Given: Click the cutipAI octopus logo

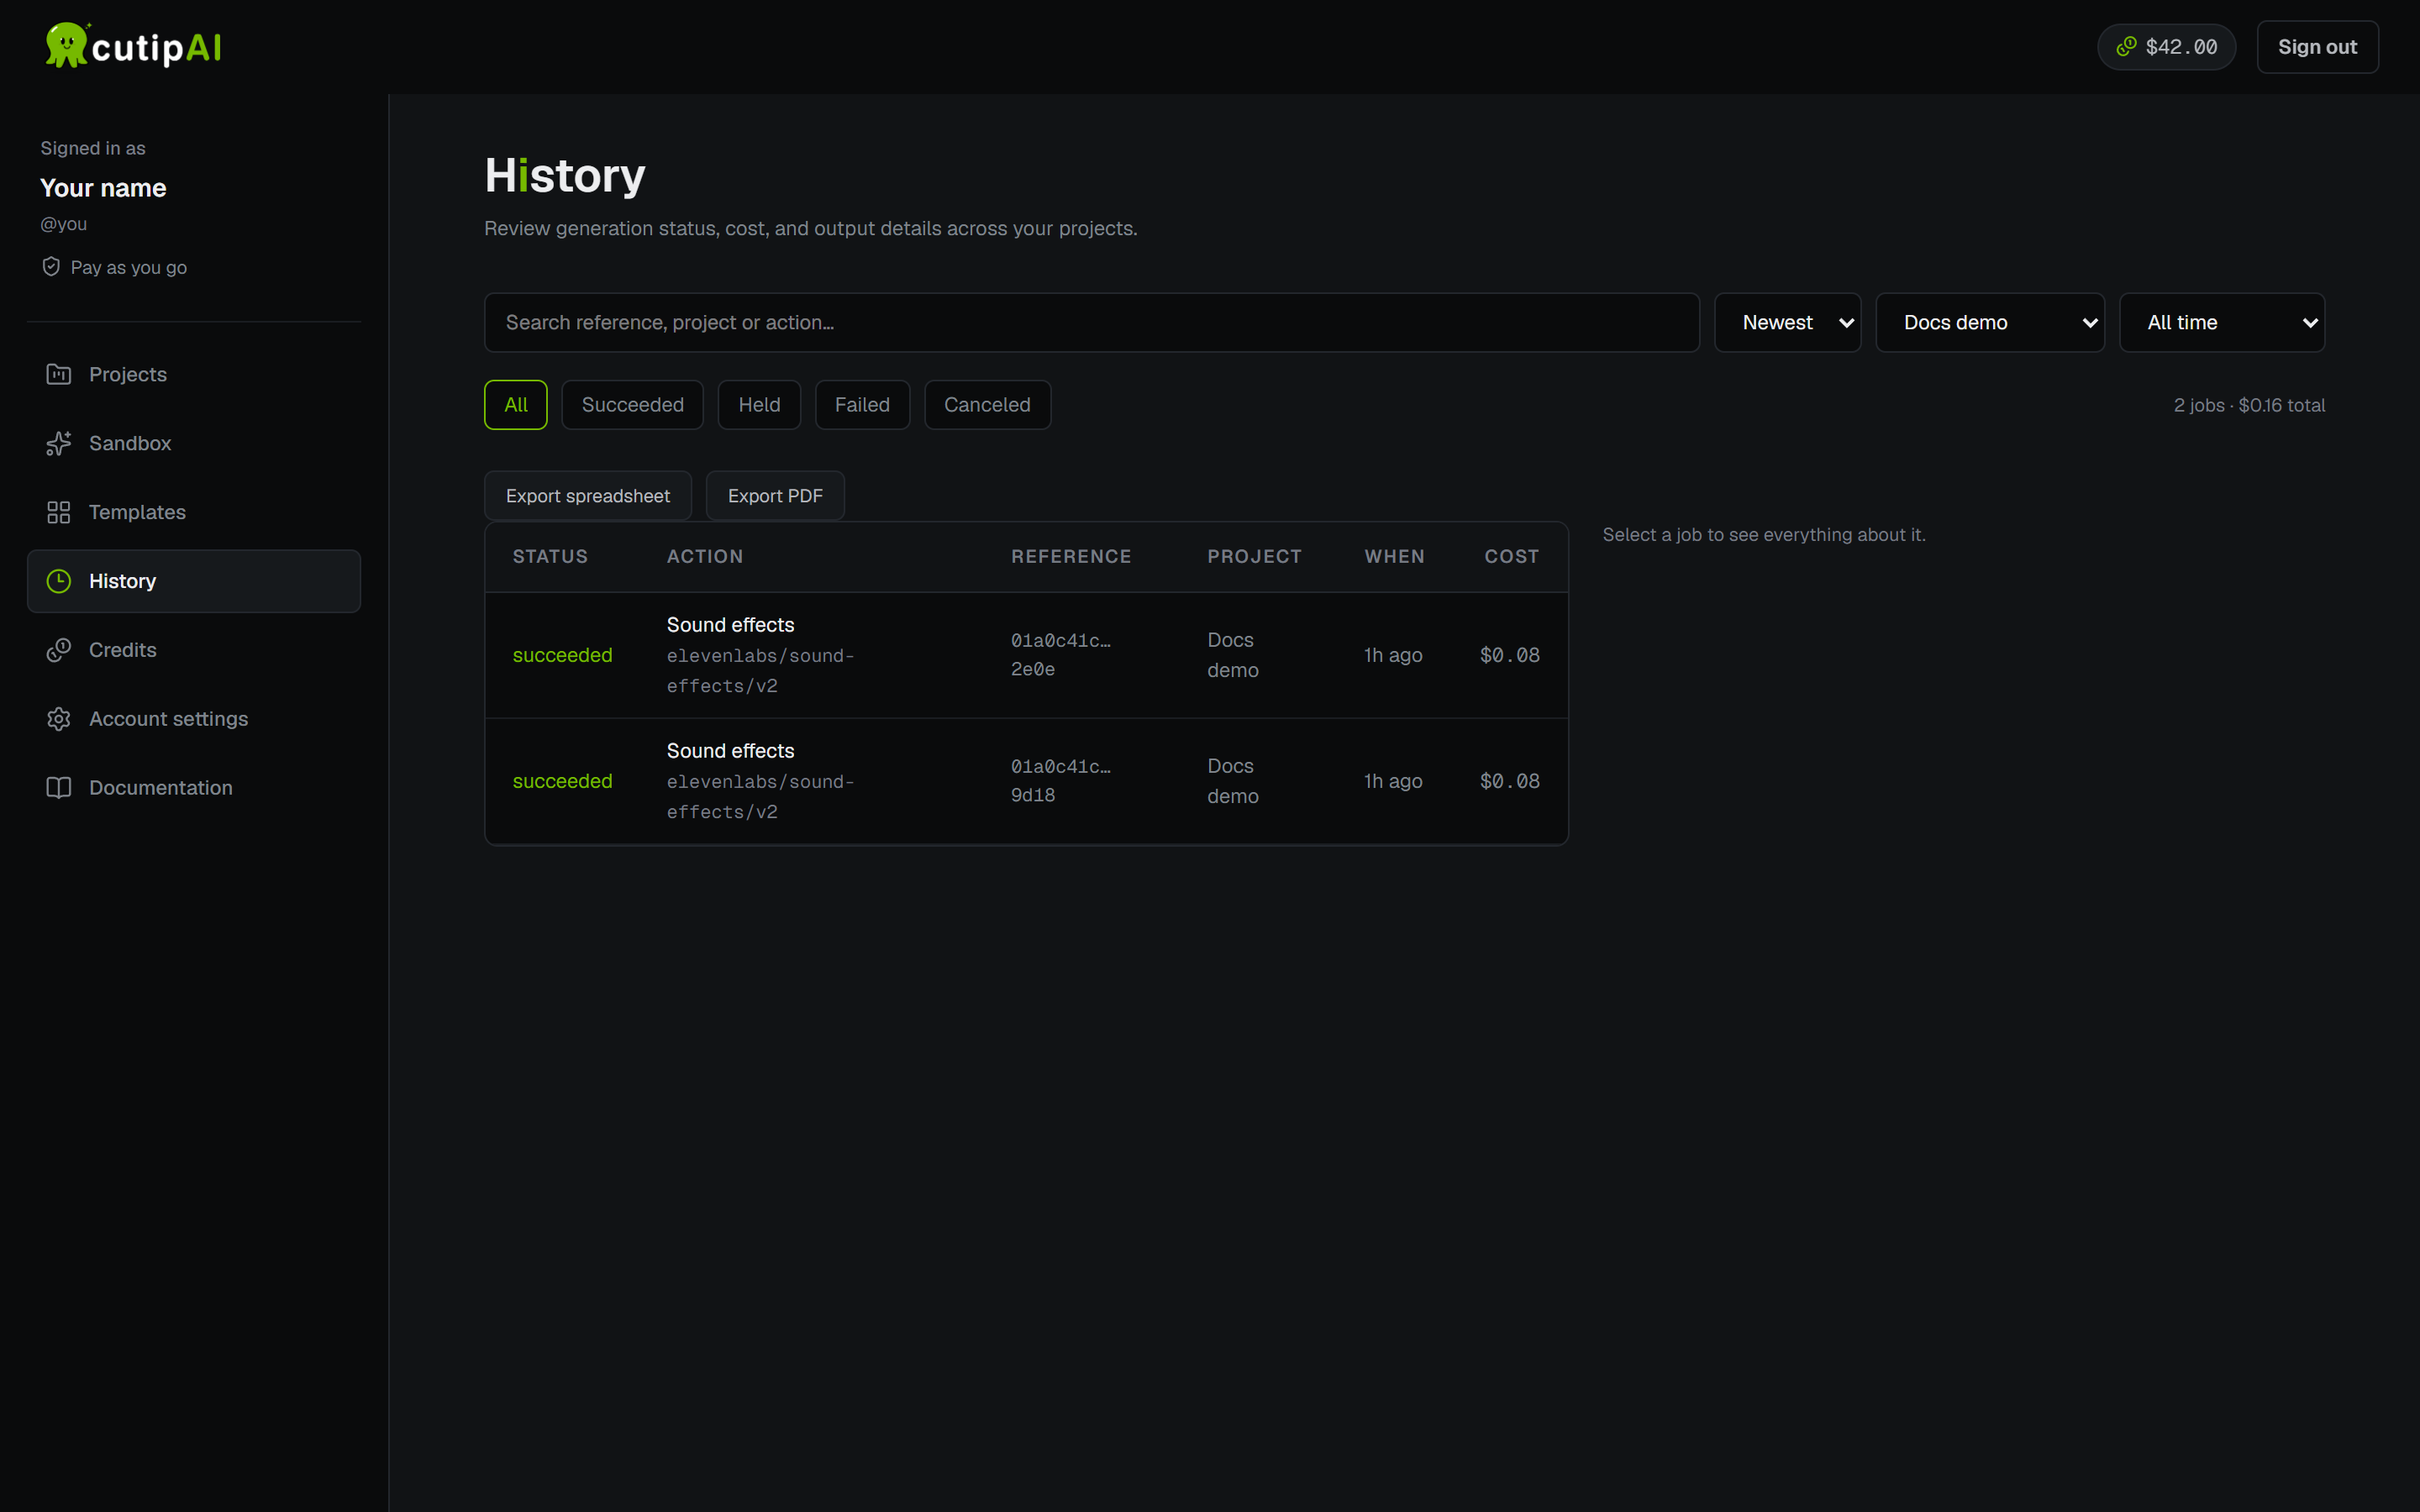Looking at the screenshot, I should (x=67, y=46).
